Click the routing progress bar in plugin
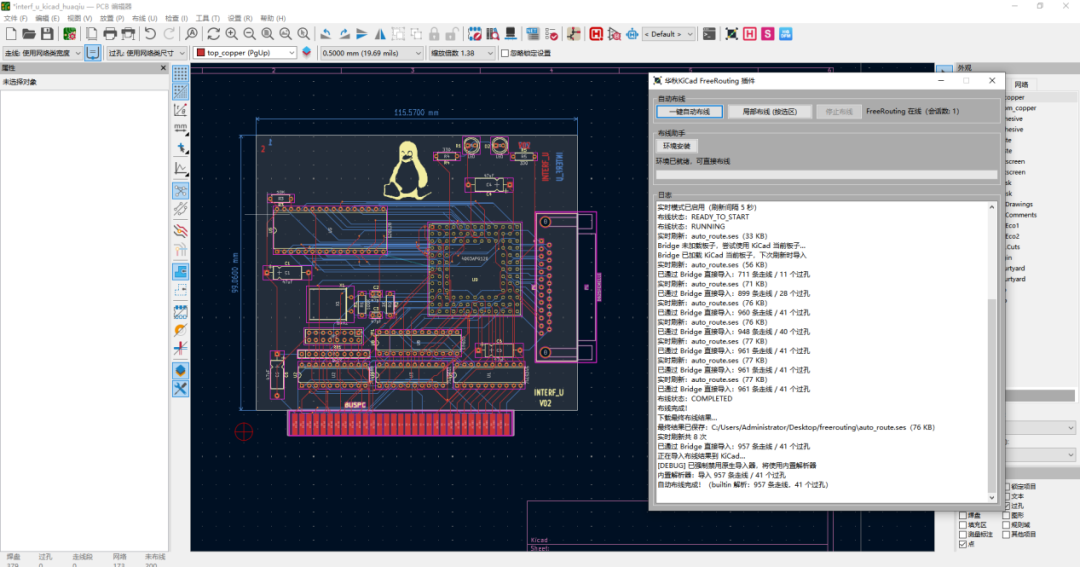This screenshot has height=567, width=1080. pyautogui.click(x=827, y=175)
